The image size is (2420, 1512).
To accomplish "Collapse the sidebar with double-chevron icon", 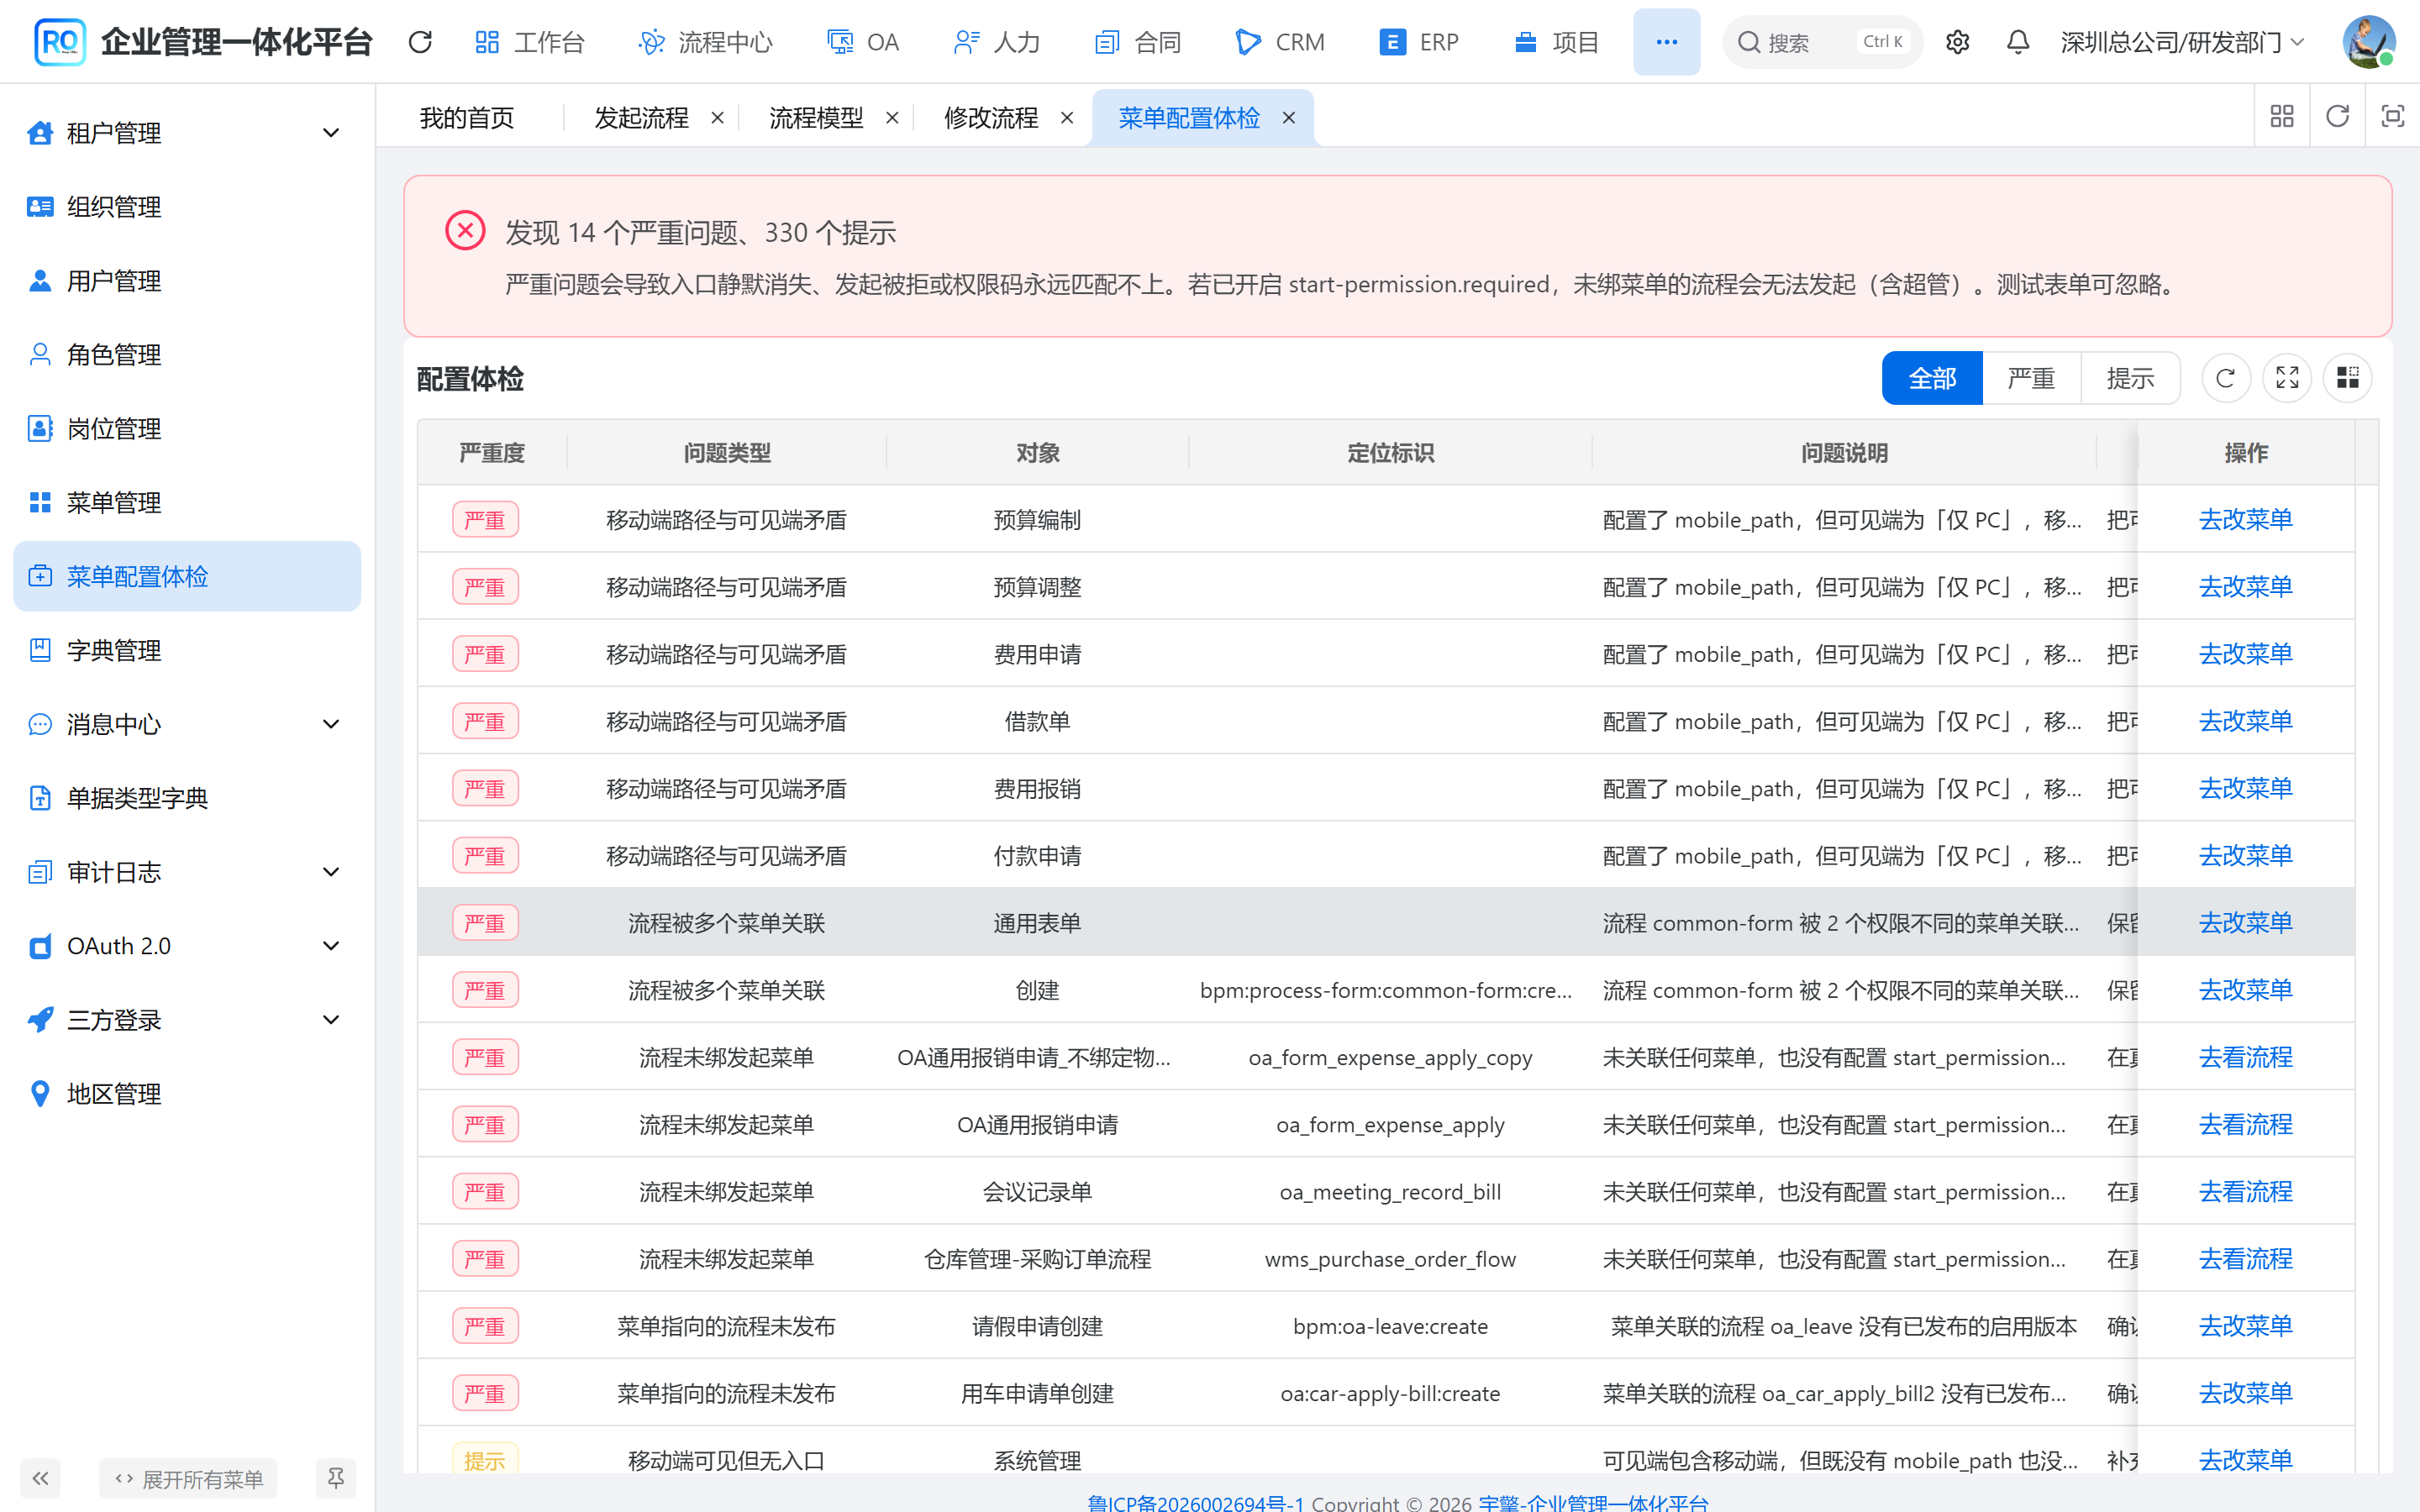I will [x=40, y=1478].
